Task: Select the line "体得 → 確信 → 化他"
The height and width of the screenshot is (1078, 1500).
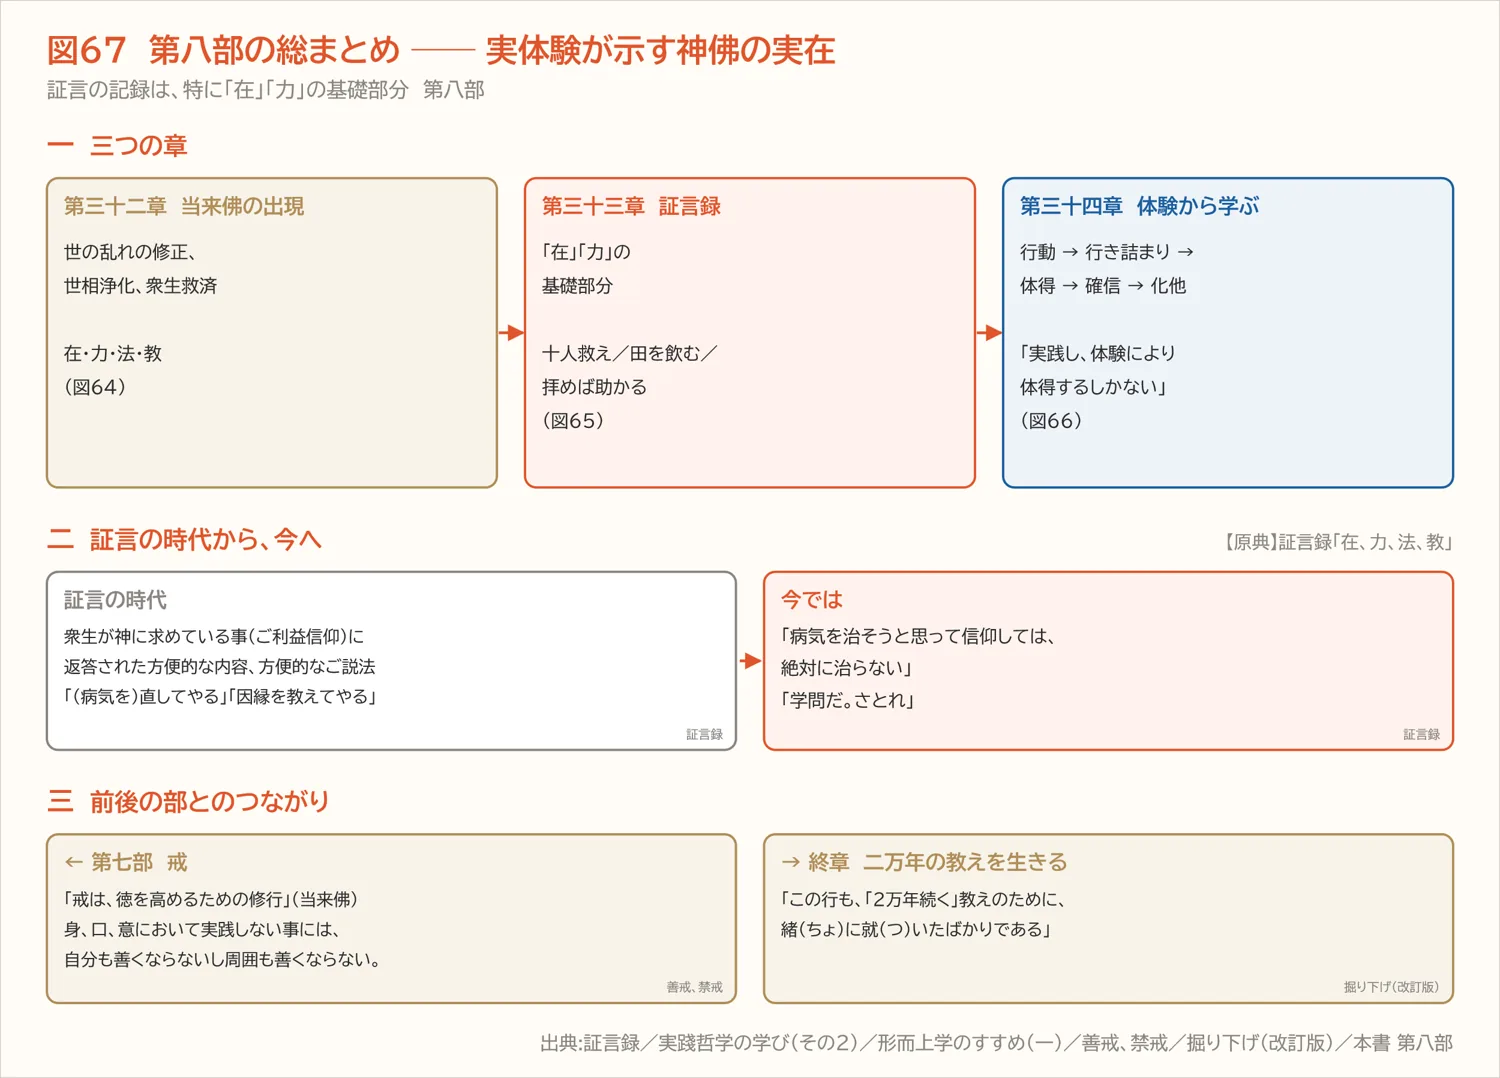Action: point(1103,286)
